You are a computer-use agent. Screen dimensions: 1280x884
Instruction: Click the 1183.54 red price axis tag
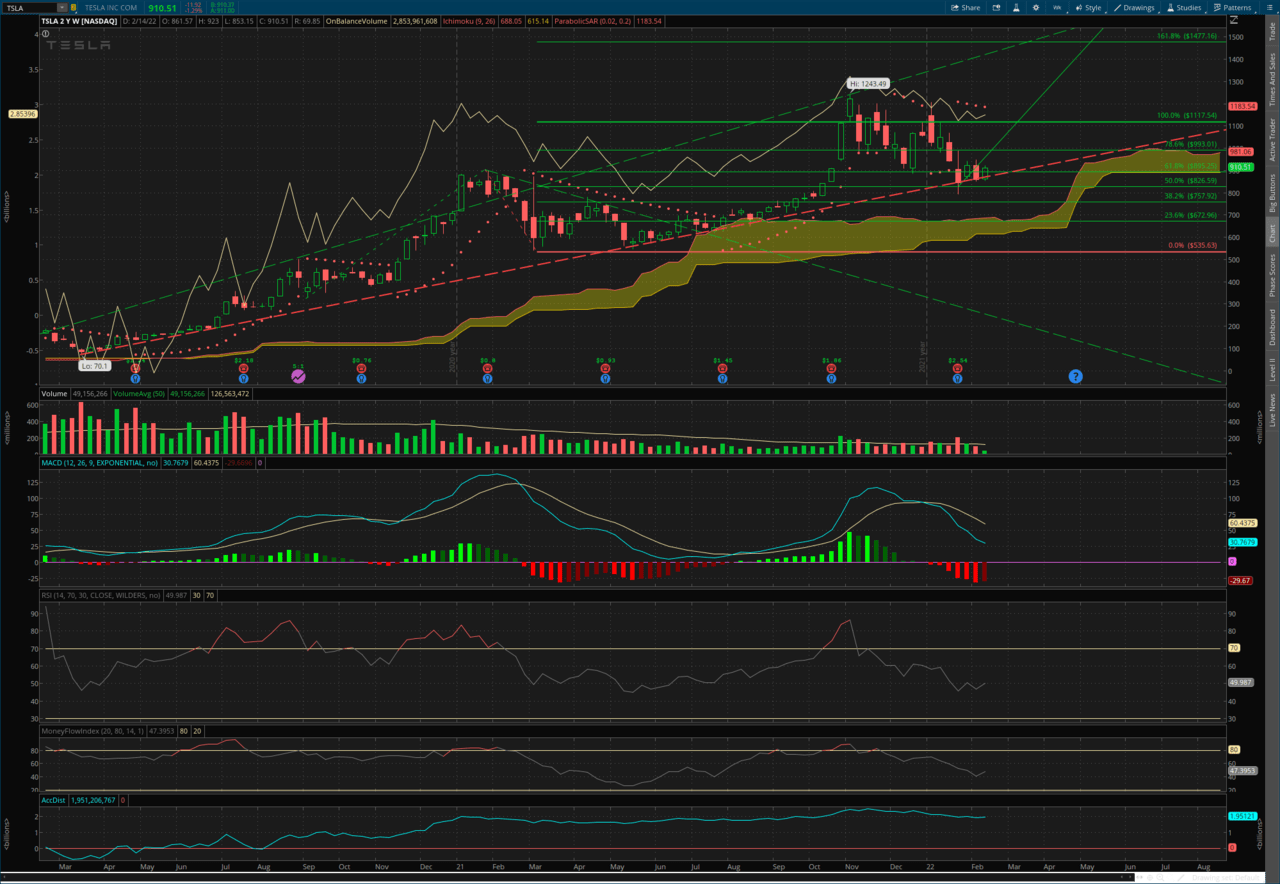point(1242,106)
